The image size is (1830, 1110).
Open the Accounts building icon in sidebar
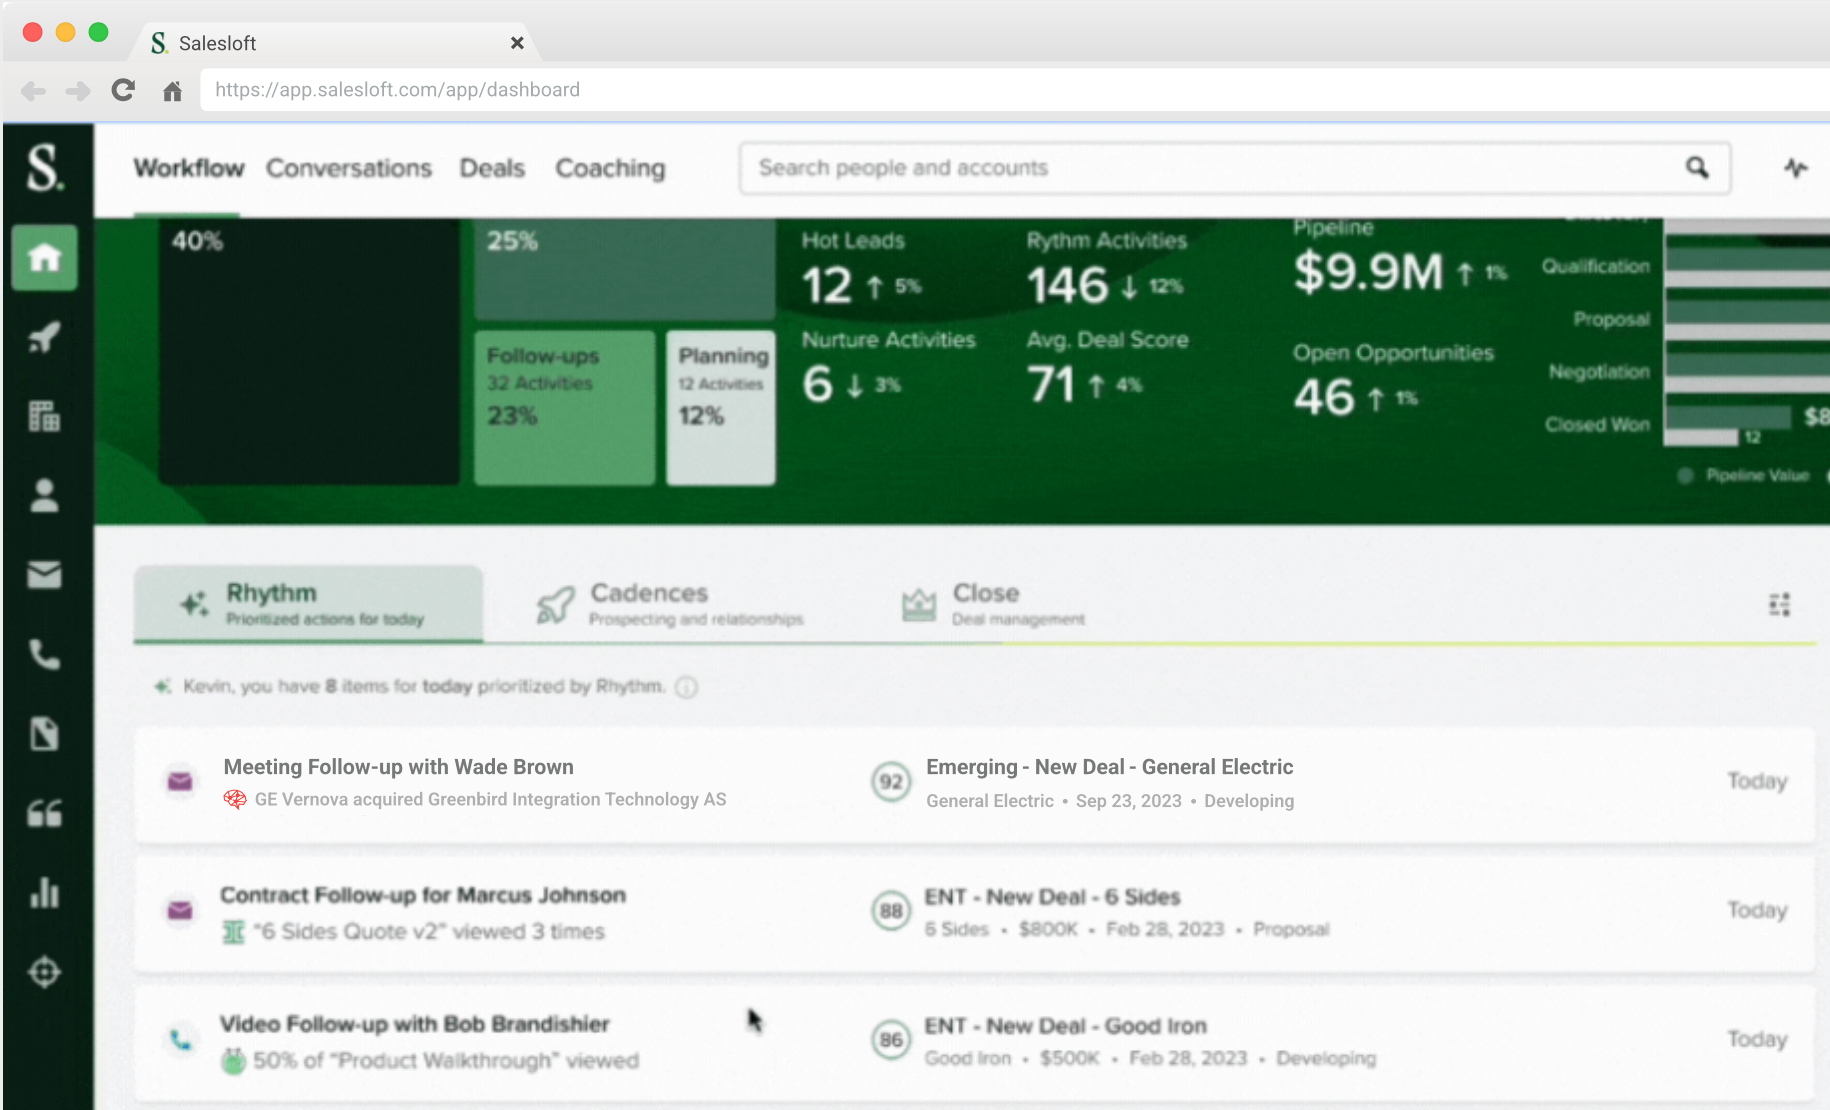point(44,416)
